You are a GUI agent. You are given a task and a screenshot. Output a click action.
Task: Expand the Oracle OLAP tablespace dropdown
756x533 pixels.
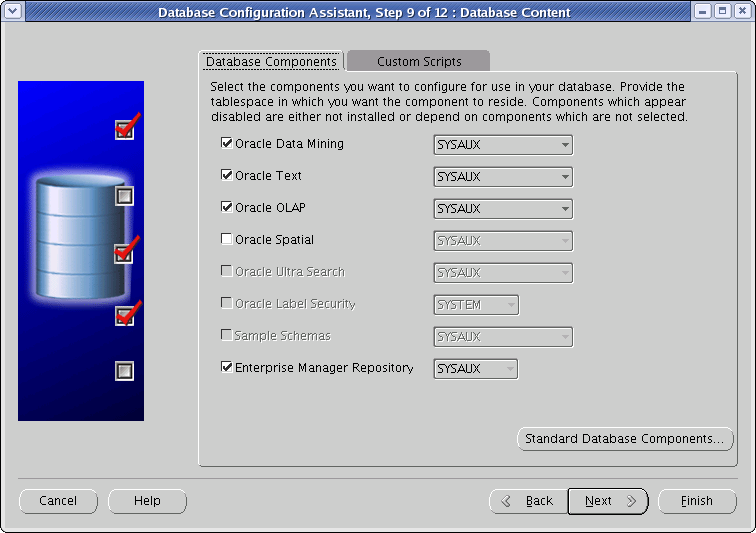tap(503, 208)
